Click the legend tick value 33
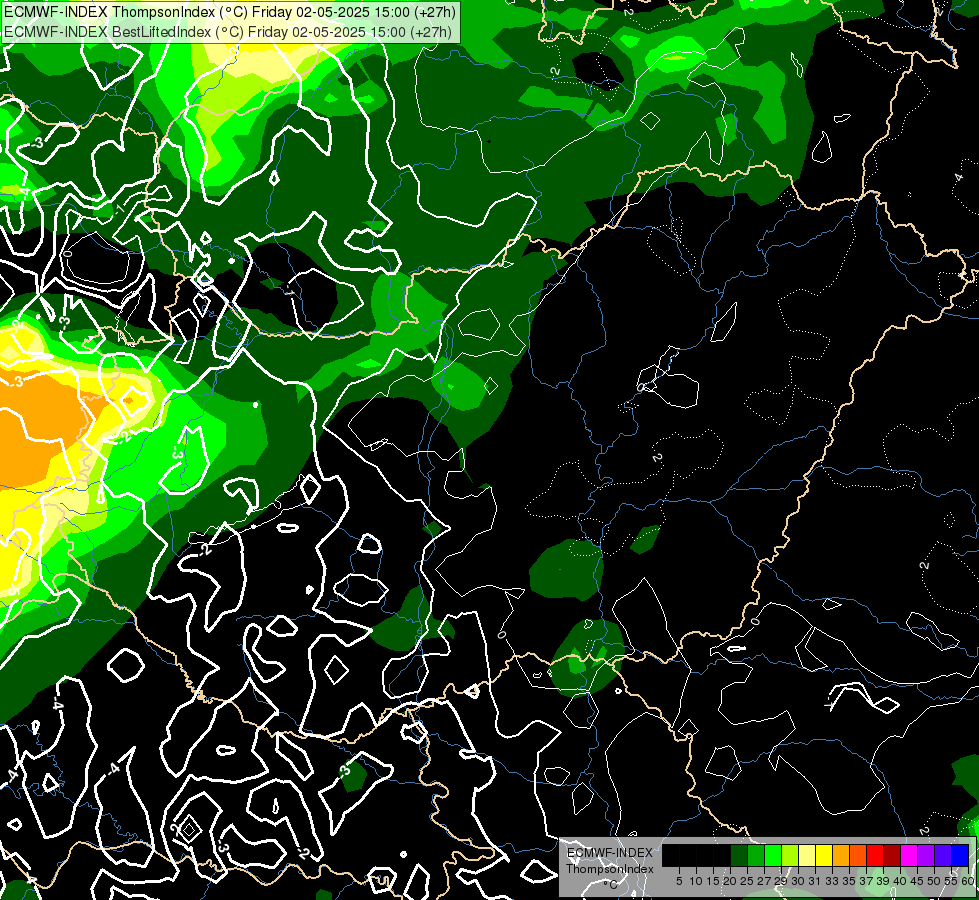The width and height of the screenshot is (979, 900). (x=832, y=881)
